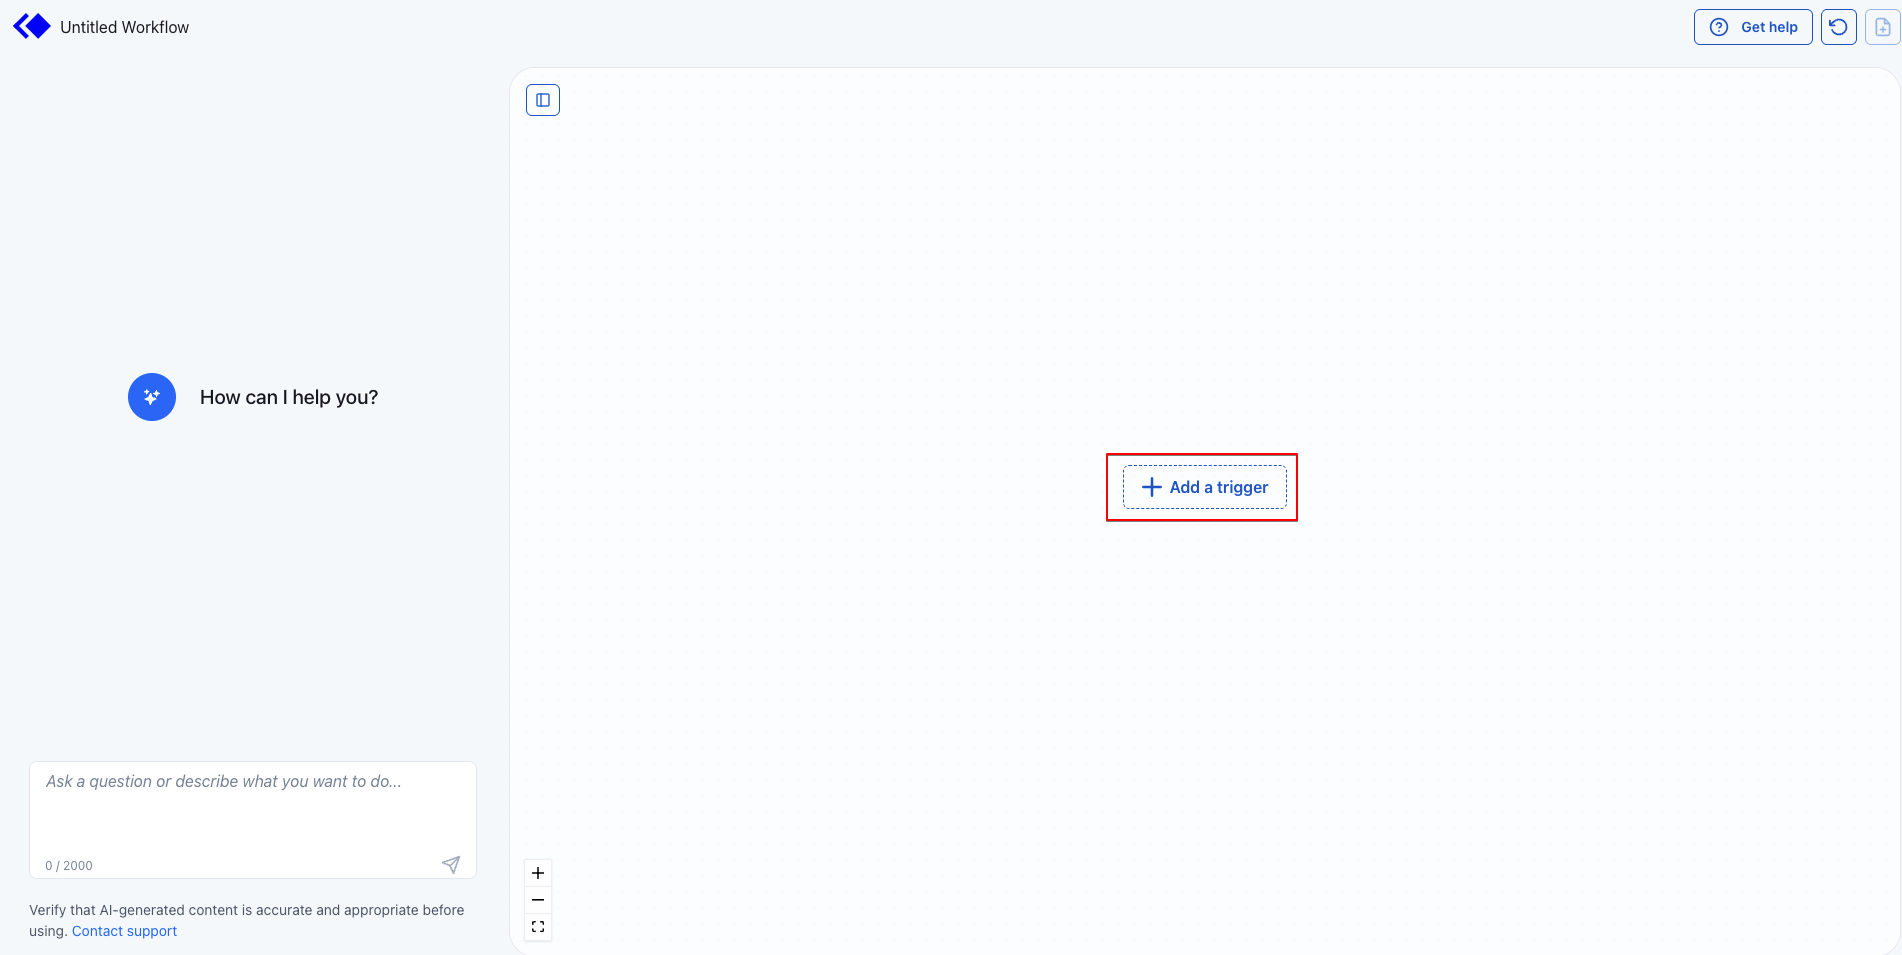Click the new document icon in top bar
The image size is (1902, 955).
(1881, 26)
